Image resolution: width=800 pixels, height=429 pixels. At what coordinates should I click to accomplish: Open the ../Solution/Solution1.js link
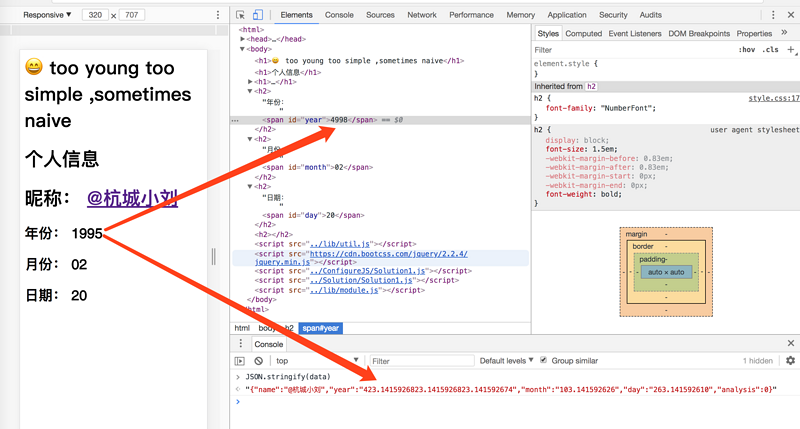(x=361, y=280)
